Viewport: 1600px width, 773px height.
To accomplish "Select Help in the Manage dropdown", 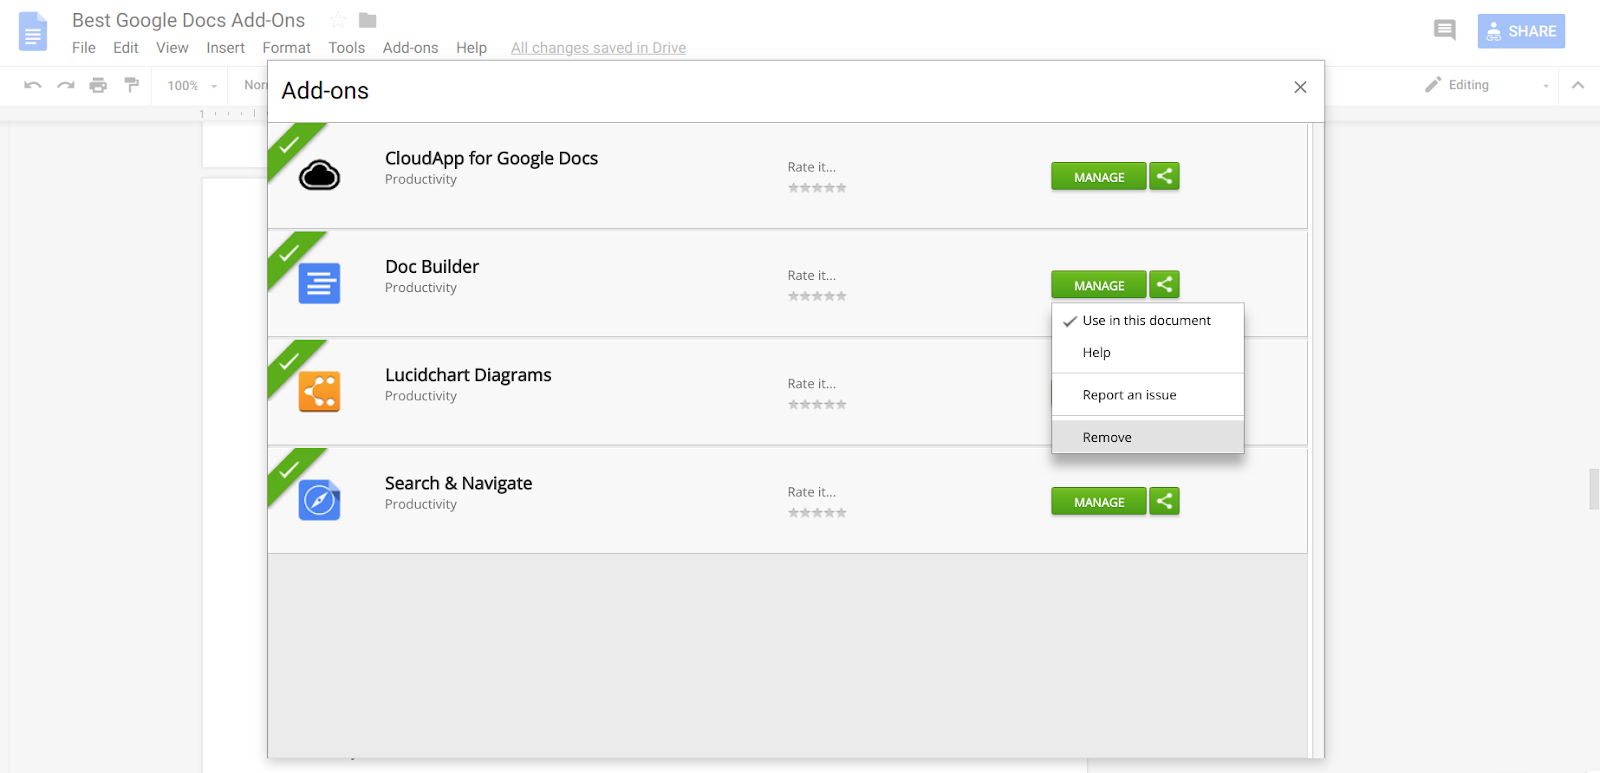I will 1147,353.
